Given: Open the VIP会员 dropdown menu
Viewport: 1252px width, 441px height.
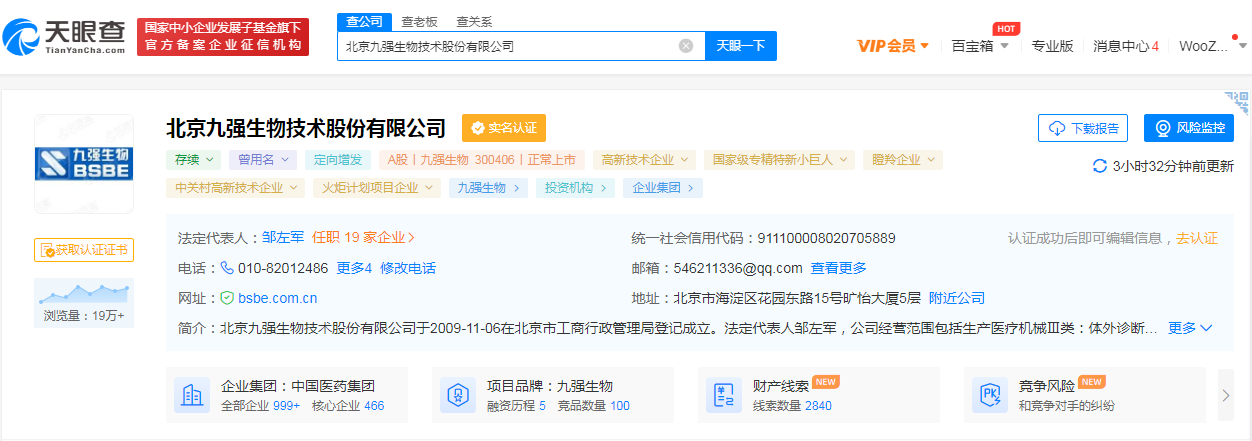Looking at the screenshot, I should pos(894,46).
